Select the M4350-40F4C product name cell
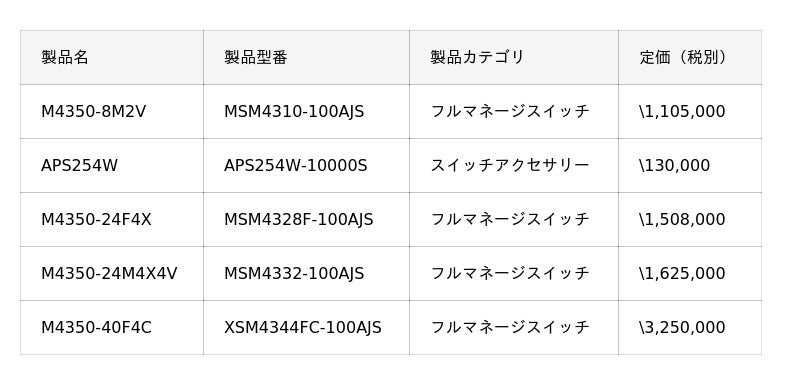The width and height of the screenshot is (800, 385). coord(112,327)
